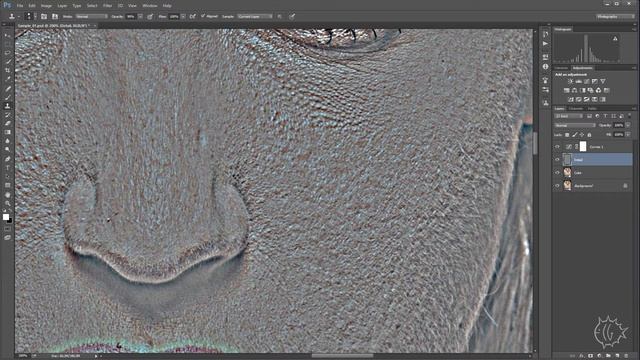The image size is (640, 360).
Task: Select the Horizontal Type tool
Action: [7, 168]
